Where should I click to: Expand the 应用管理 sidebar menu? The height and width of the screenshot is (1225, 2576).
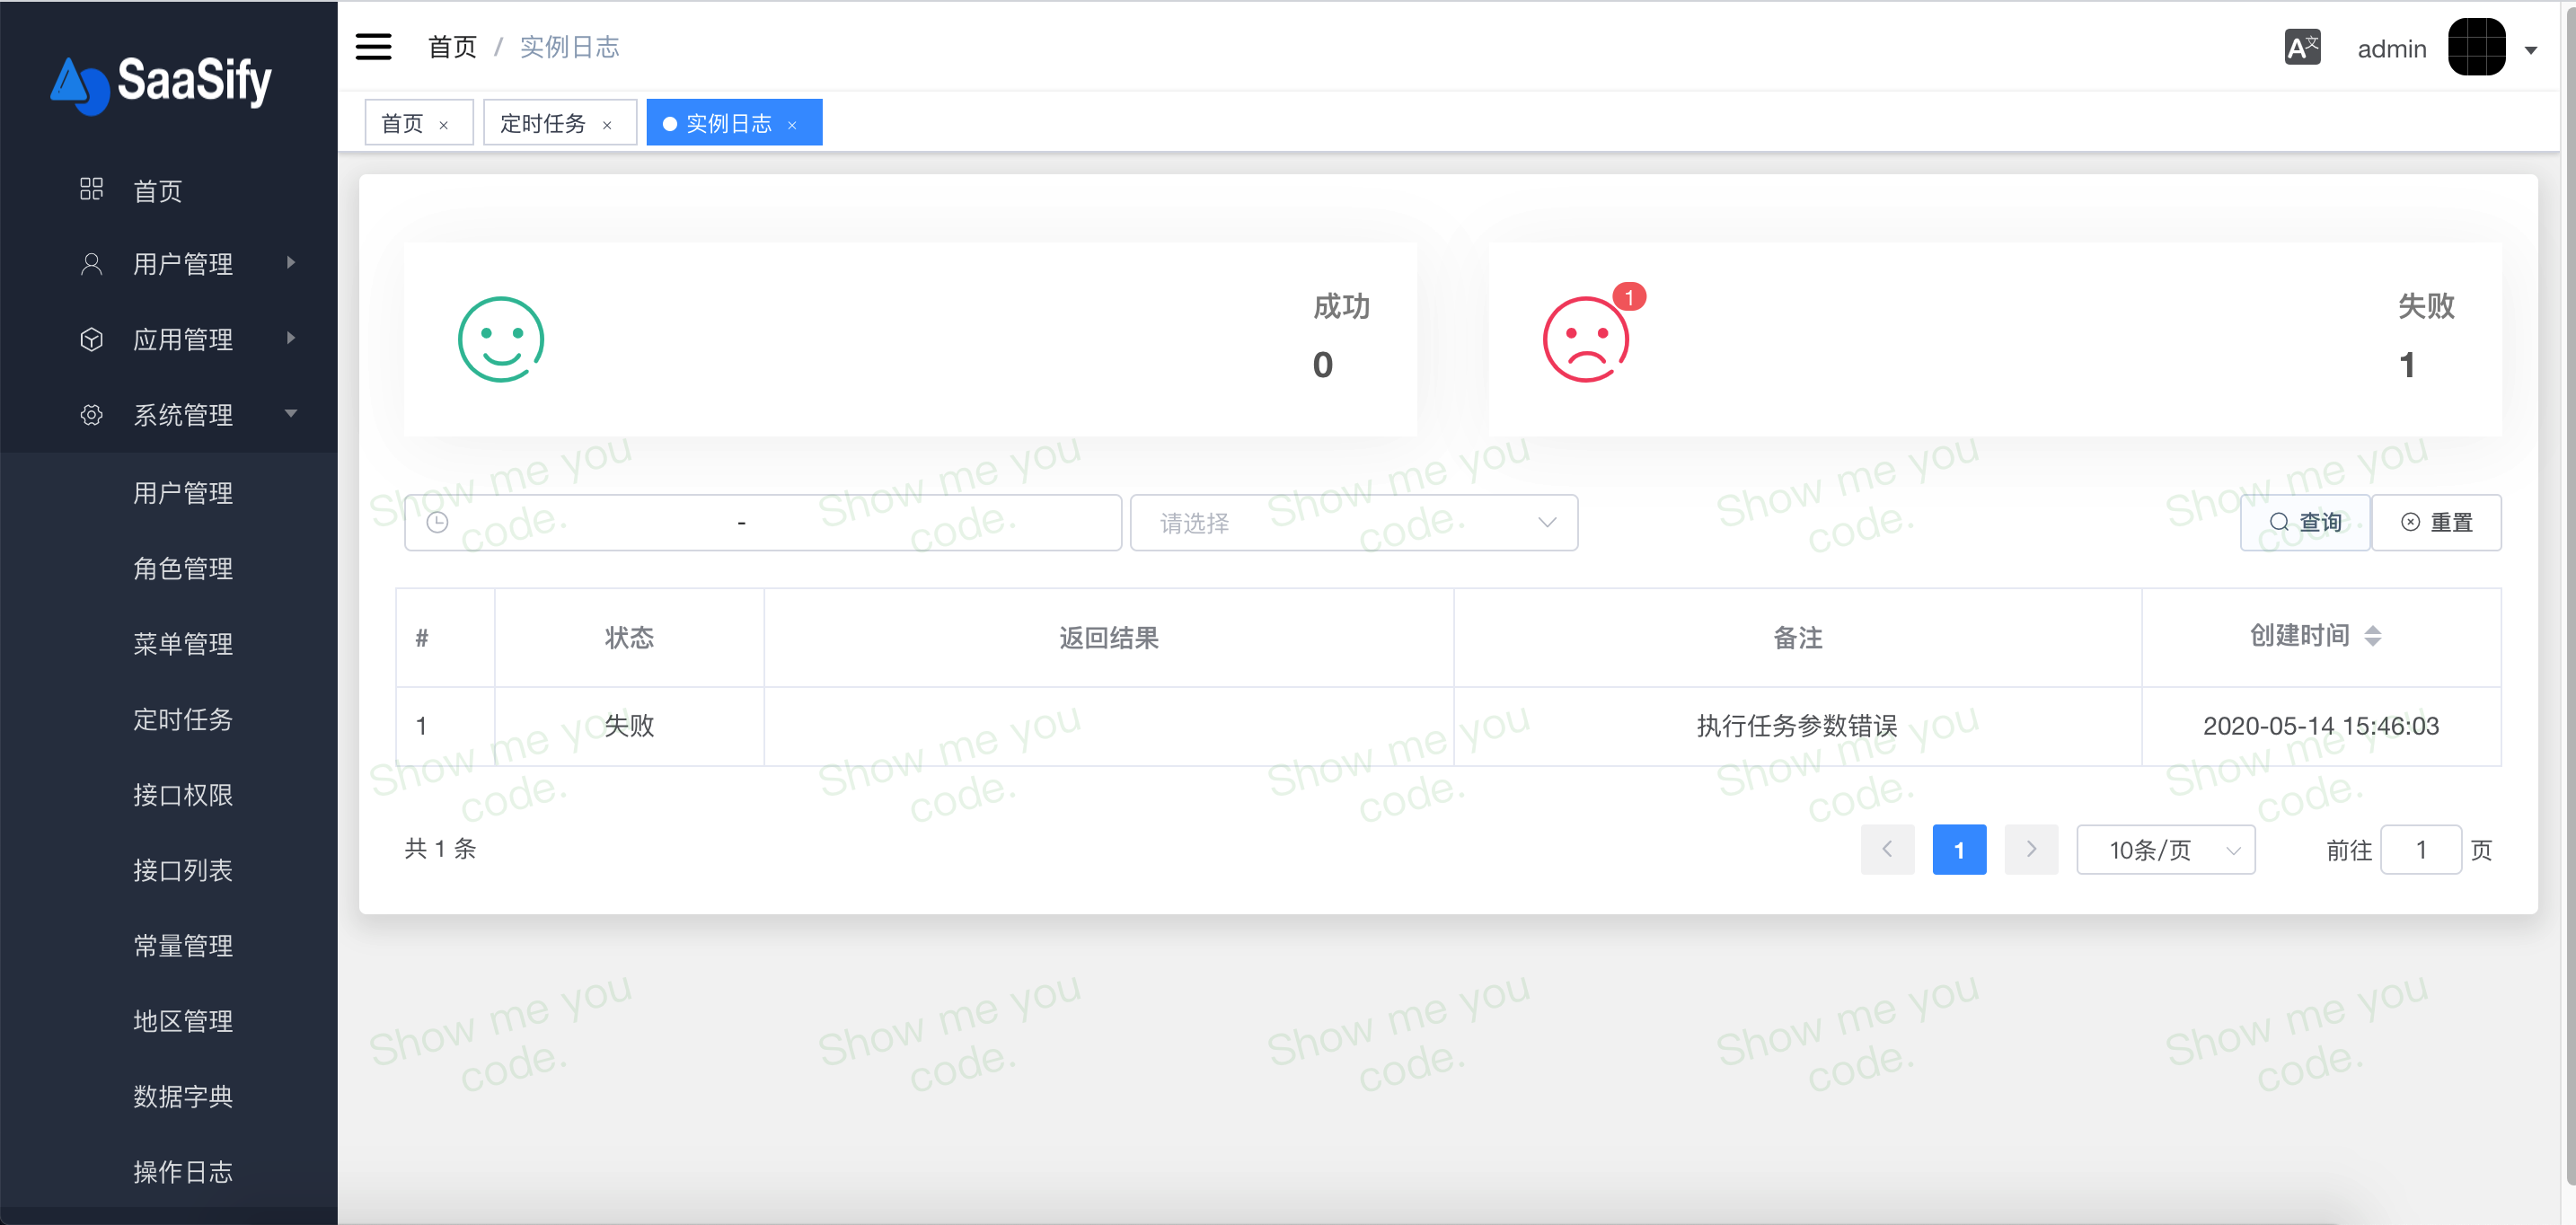pyautogui.click(x=185, y=339)
